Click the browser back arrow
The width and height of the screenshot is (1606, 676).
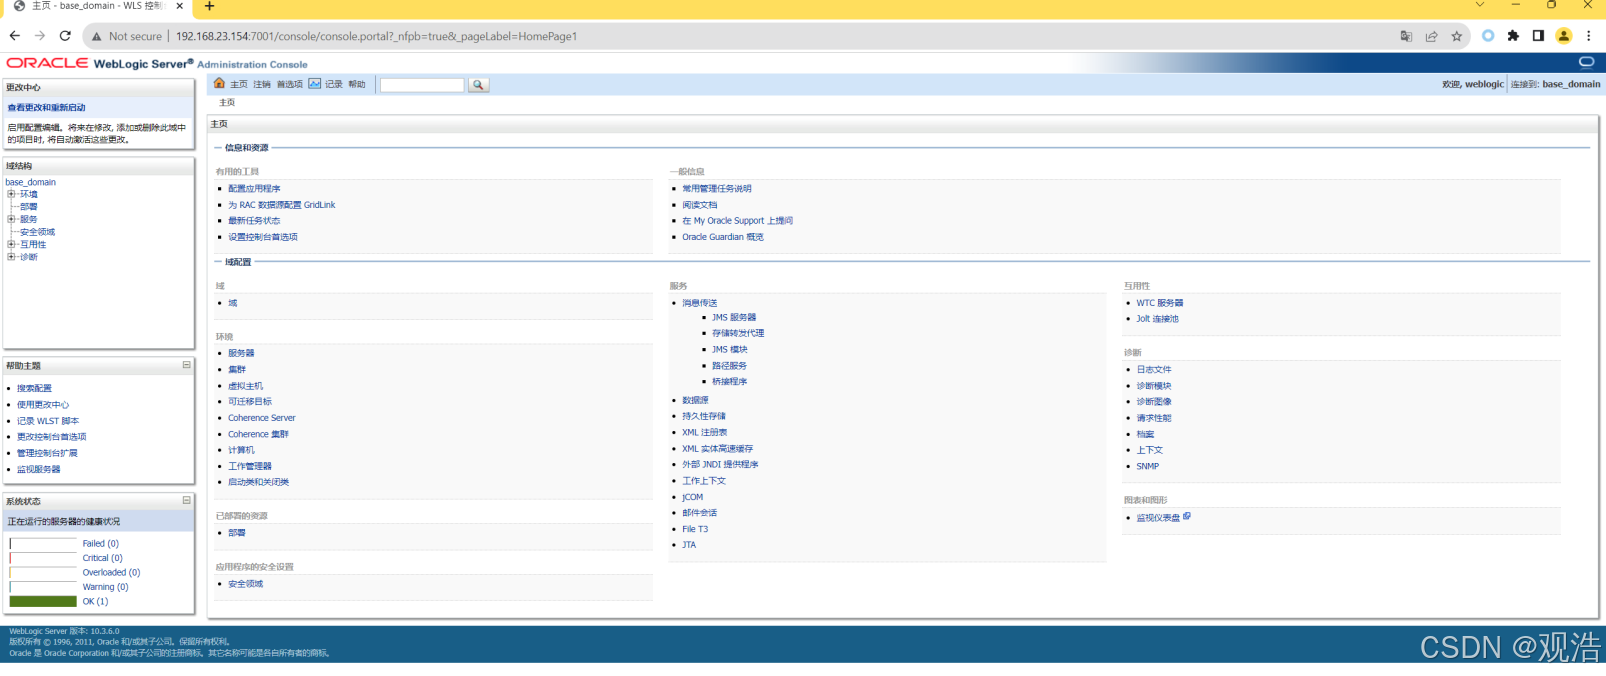14,36
